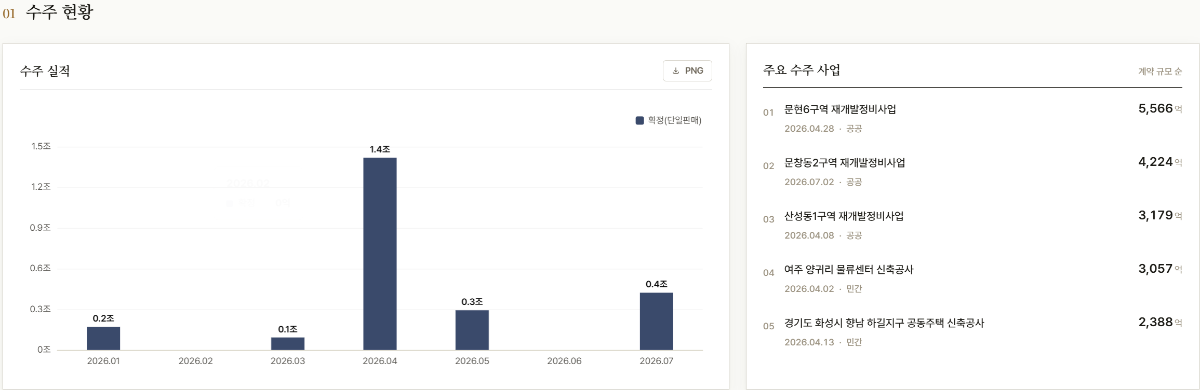1200x390 pixels.
Task: Click the 4,224억 contract amount
Action: (1160, 162)
